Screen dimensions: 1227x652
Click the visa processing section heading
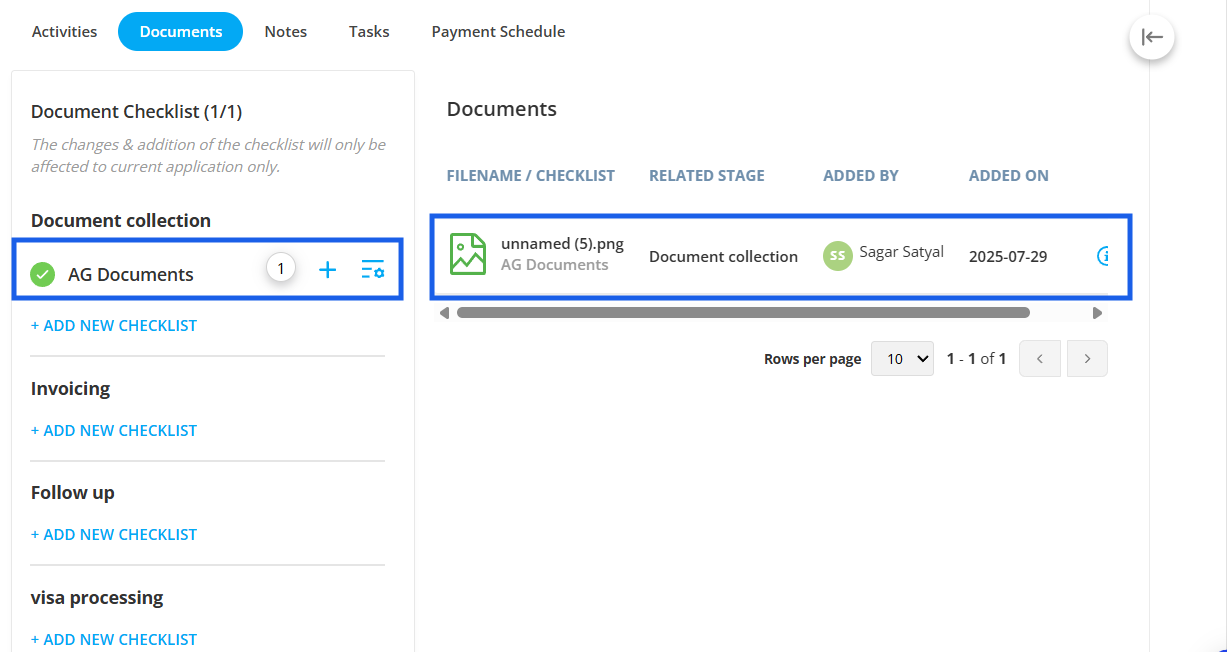(97, 597)
